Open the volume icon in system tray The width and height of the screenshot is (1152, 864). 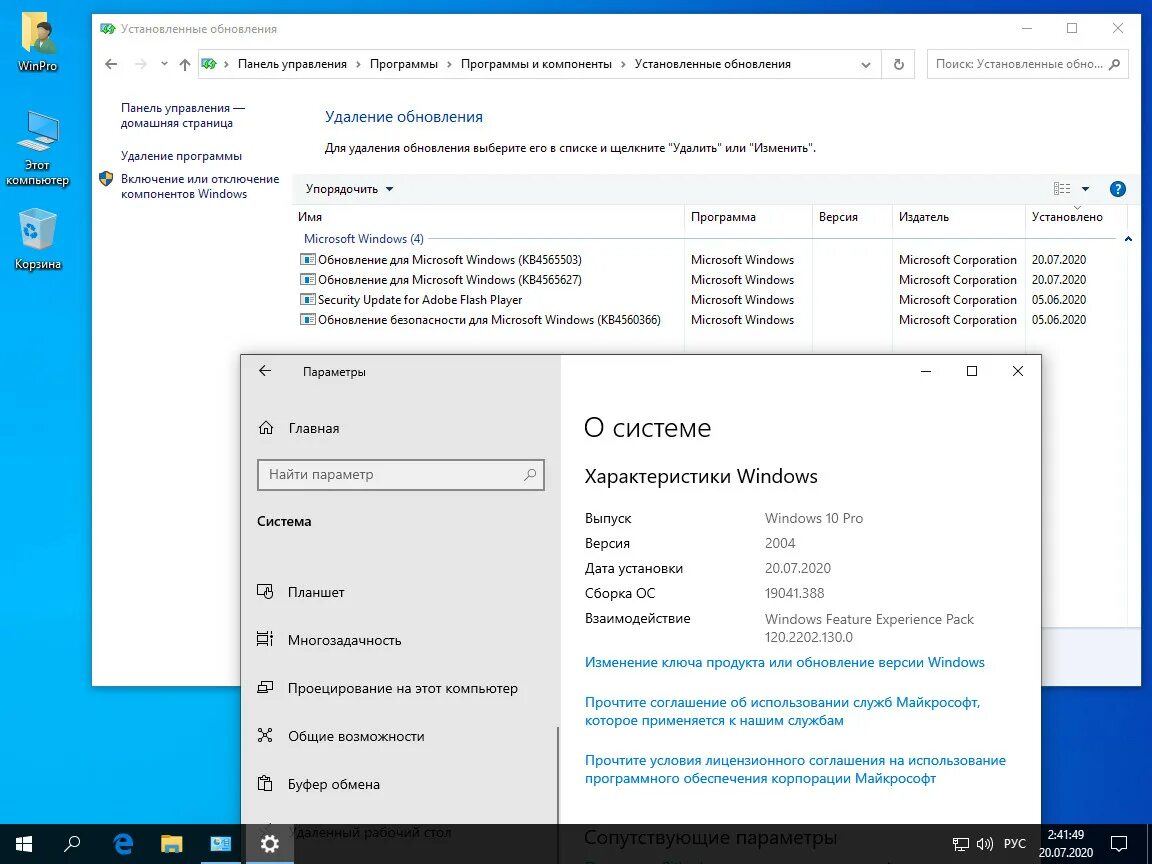984,844
